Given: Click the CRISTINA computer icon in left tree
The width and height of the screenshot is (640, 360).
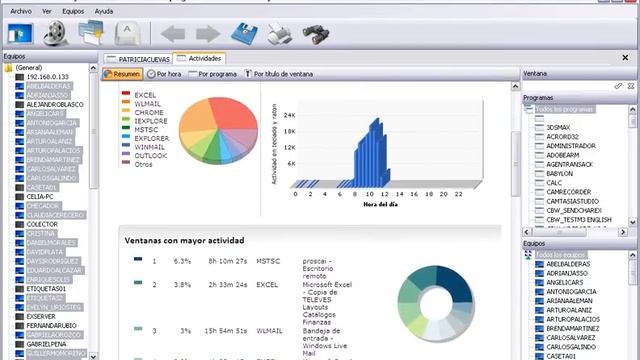Looking at the screenshot, I should (19, 233).
